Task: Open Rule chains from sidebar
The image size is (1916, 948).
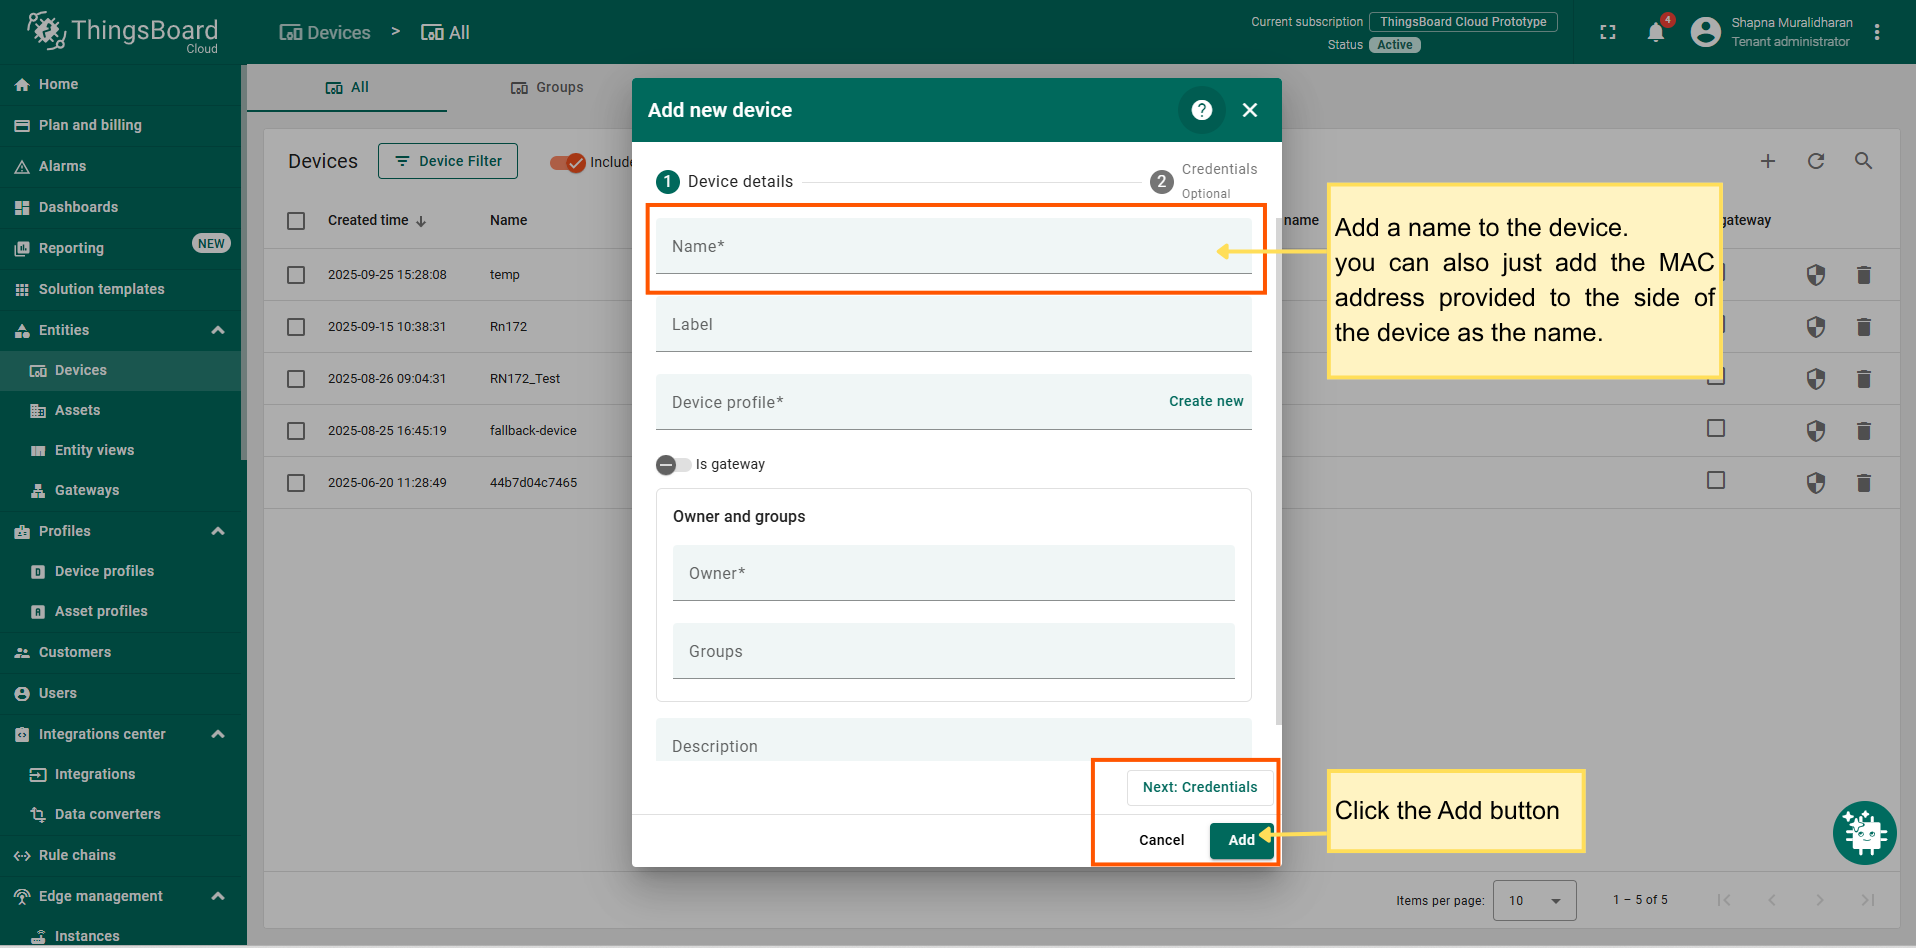Action: tap(77, 855)
